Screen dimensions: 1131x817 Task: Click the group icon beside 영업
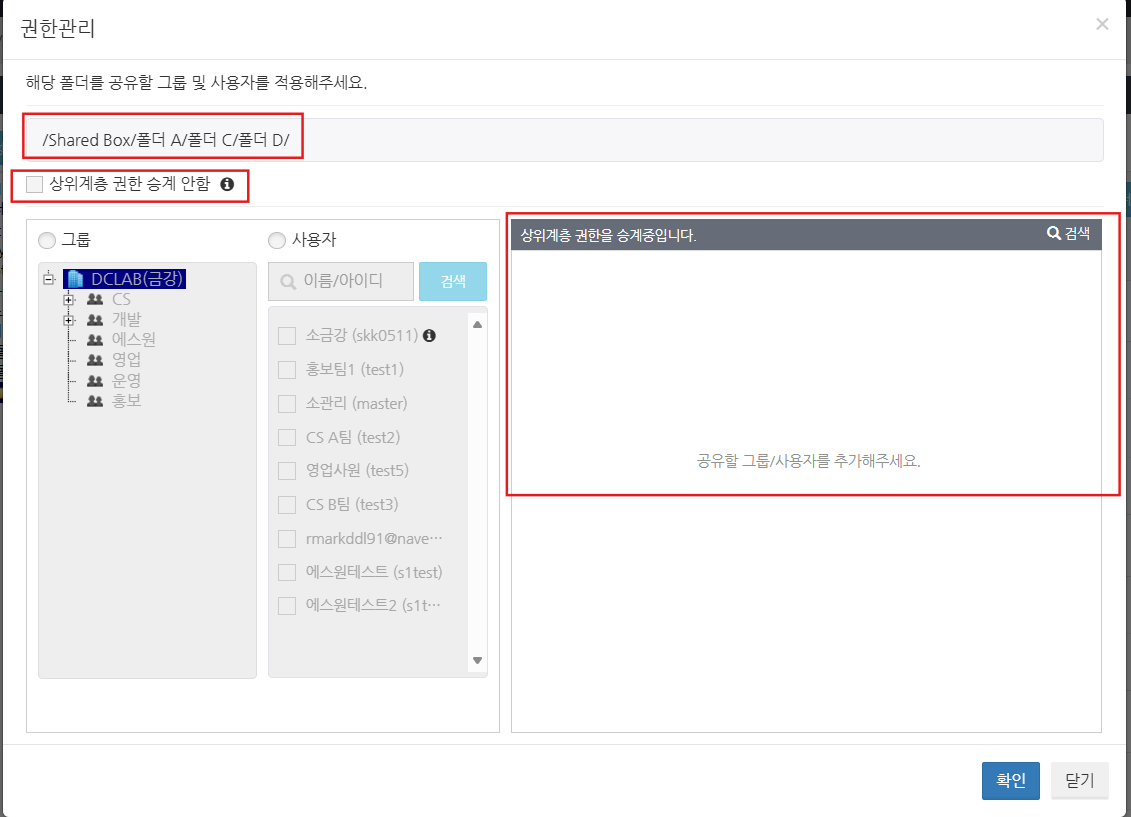tap(95, 360)
